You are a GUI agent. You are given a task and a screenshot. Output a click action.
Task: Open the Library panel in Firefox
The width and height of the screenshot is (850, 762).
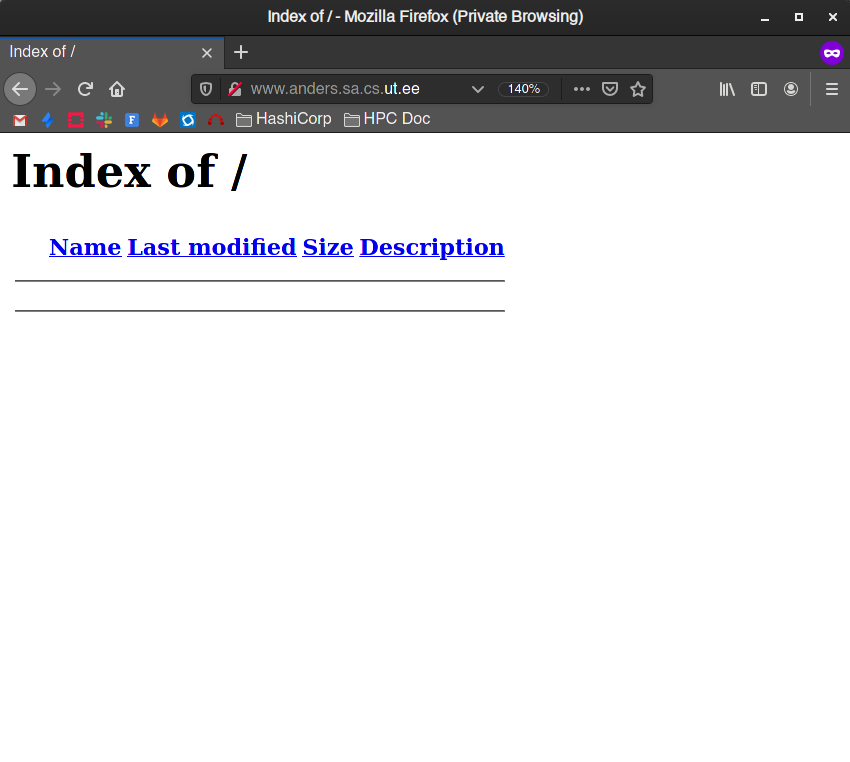coord(727,89)
